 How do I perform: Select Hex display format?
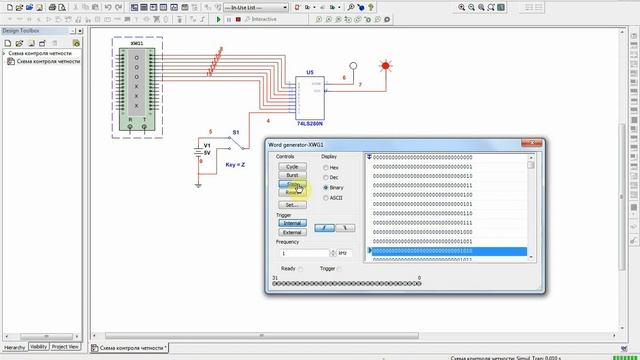(326, 168)
